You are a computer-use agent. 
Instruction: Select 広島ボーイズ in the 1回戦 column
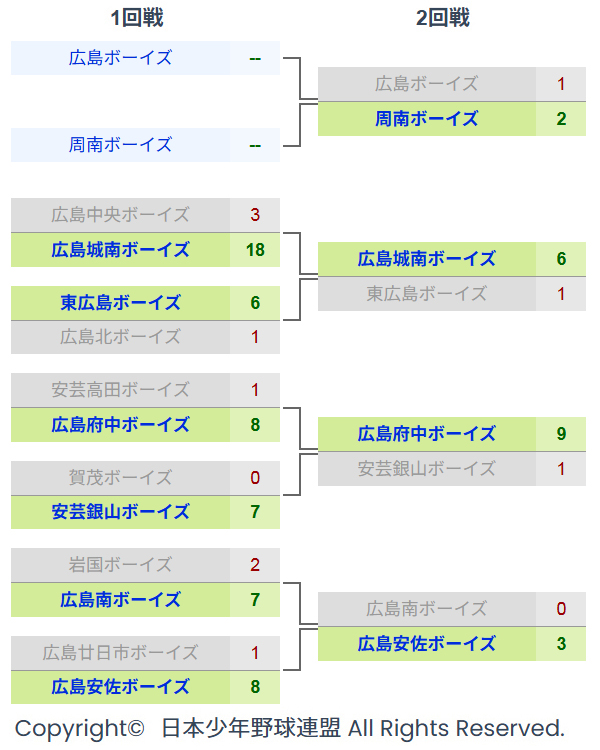120,58
